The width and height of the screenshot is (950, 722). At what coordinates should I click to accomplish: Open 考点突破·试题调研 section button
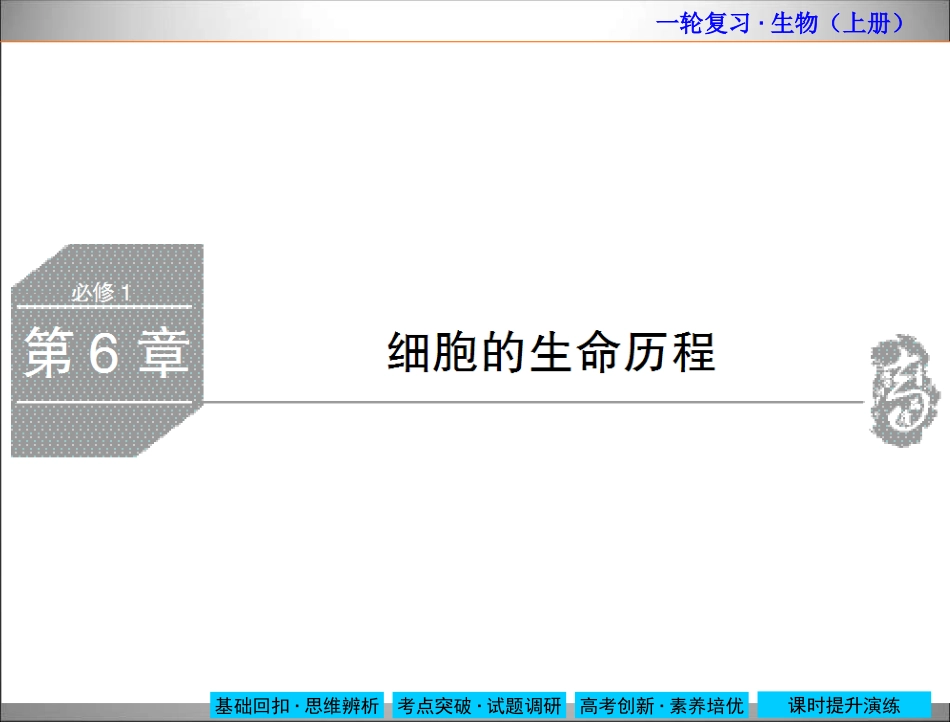pos(479,705)
